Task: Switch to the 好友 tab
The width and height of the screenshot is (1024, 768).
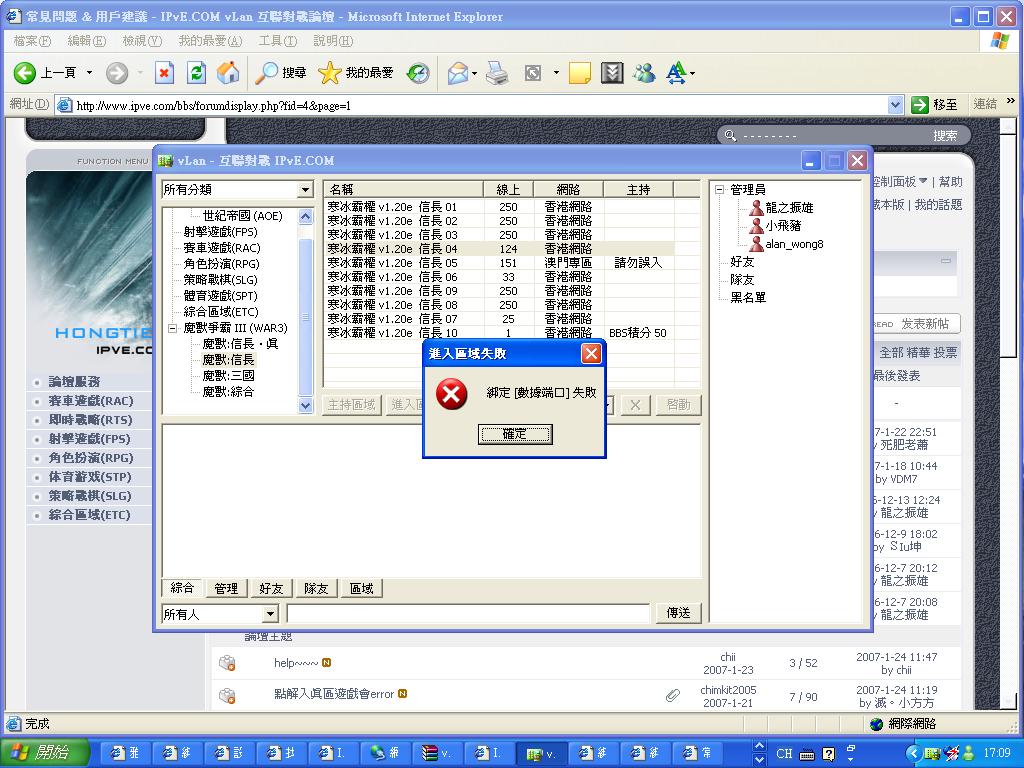Action: [x=271, y=589]
